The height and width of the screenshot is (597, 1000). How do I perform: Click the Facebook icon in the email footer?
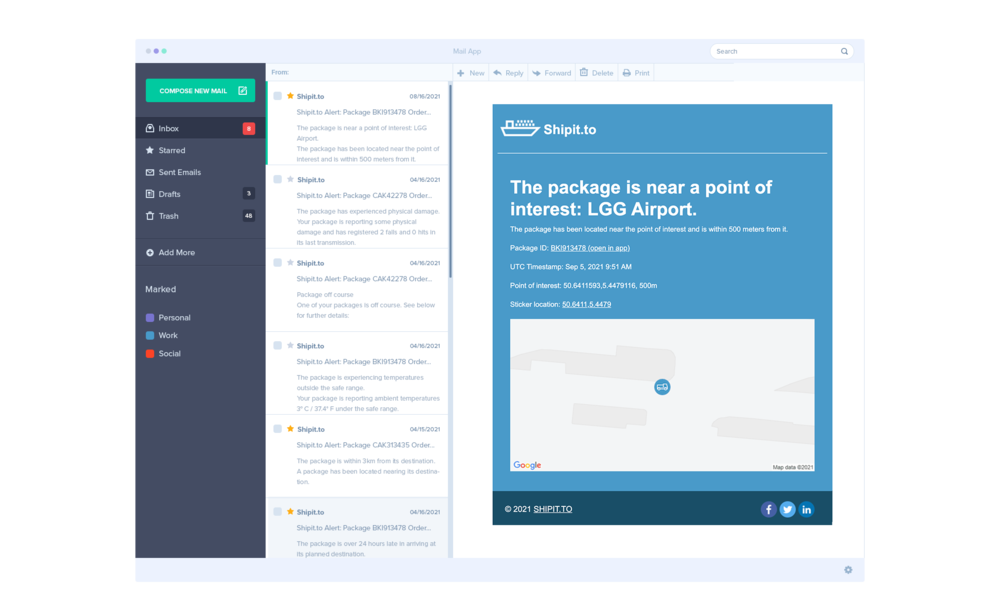(768, 509)
